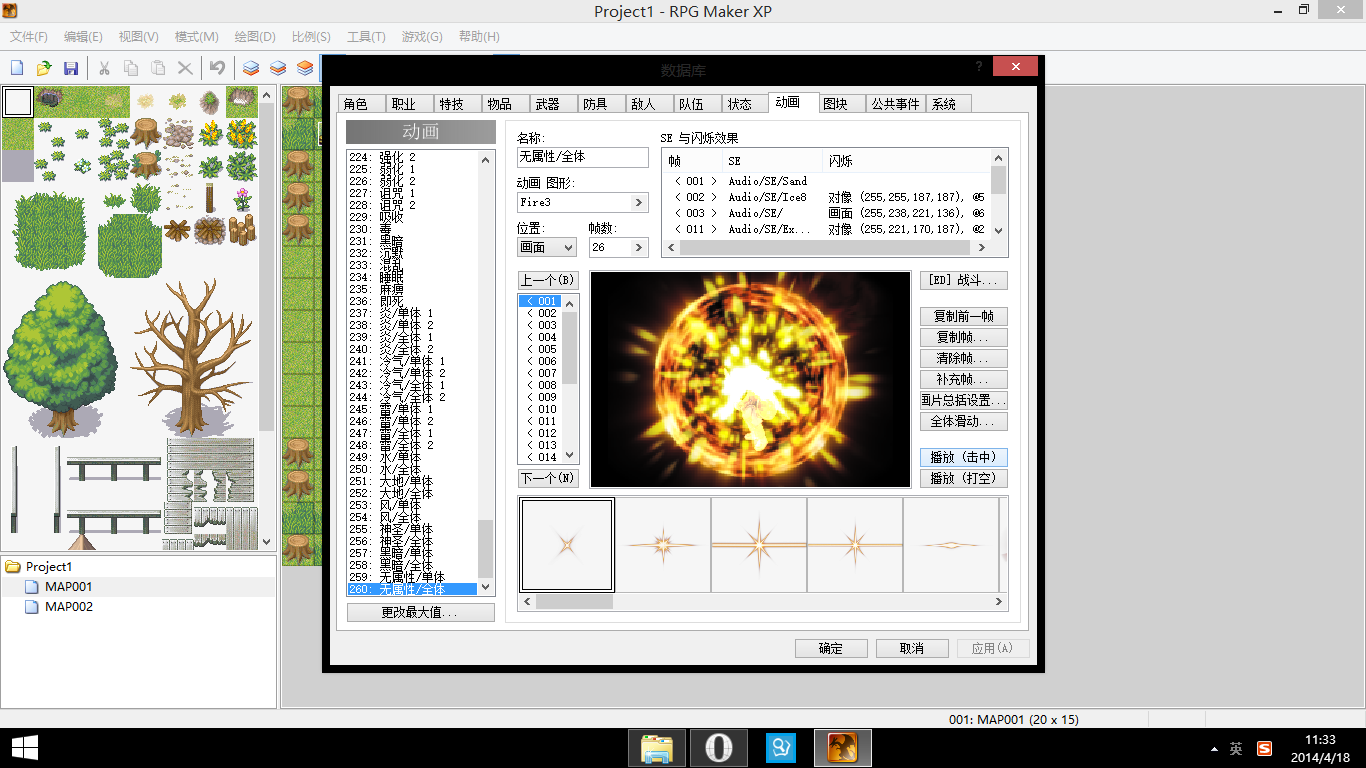Click the Cut scissors icon
Image resolution: width=1366 pixels, height=768 pixels.
[x=104, y=68]
